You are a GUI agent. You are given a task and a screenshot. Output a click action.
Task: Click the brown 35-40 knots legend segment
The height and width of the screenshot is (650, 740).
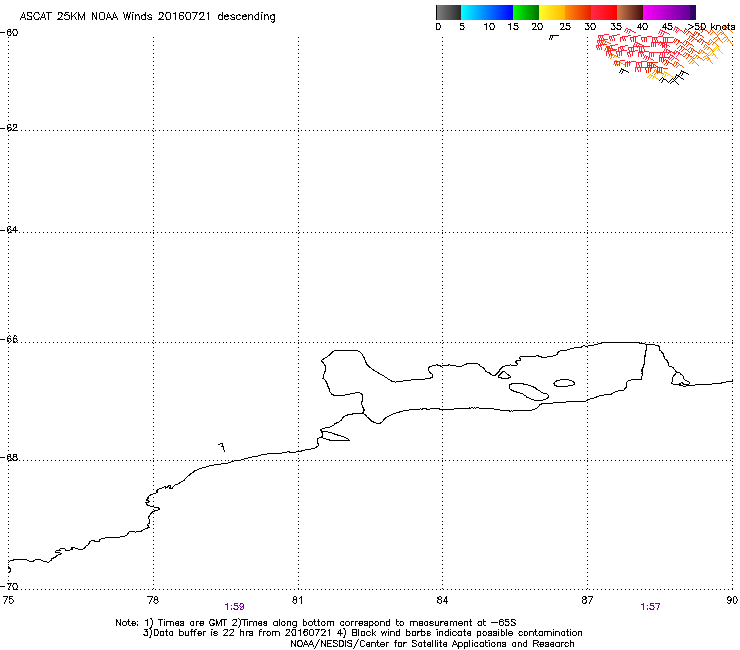tap(630, 12)
